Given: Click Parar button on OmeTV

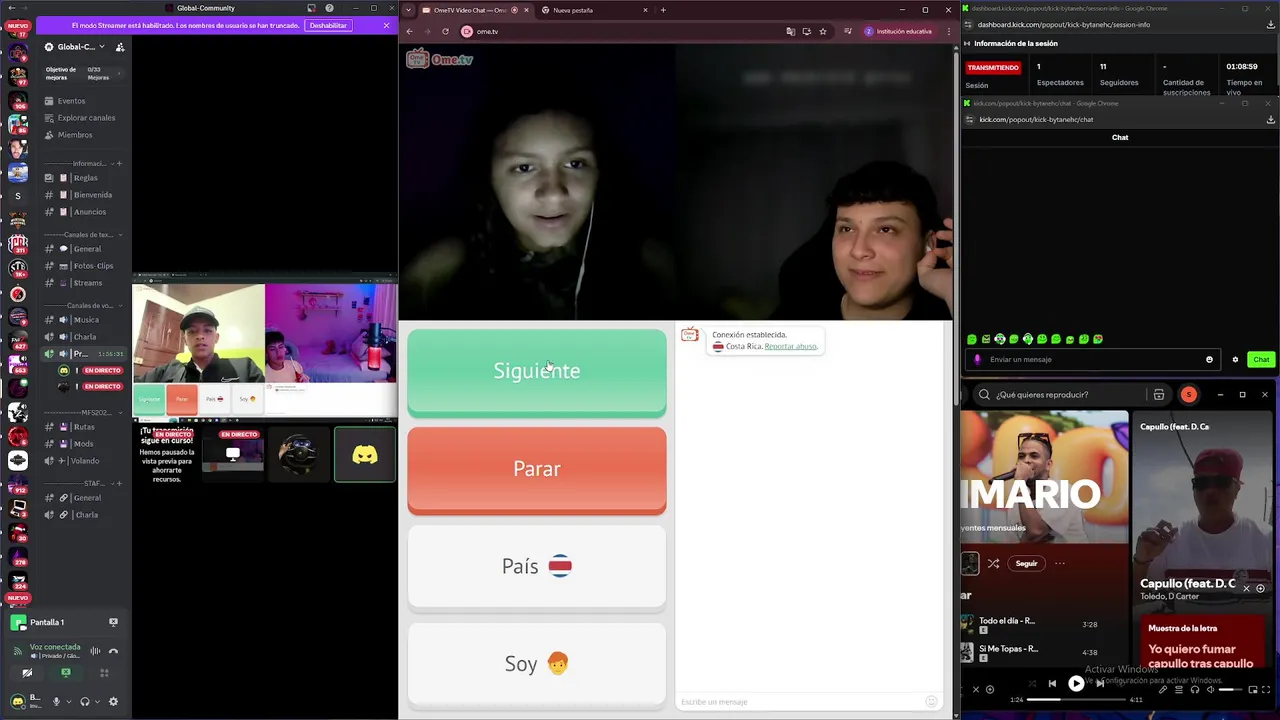Looking at the screenshot, I should [x=537, y=469].
